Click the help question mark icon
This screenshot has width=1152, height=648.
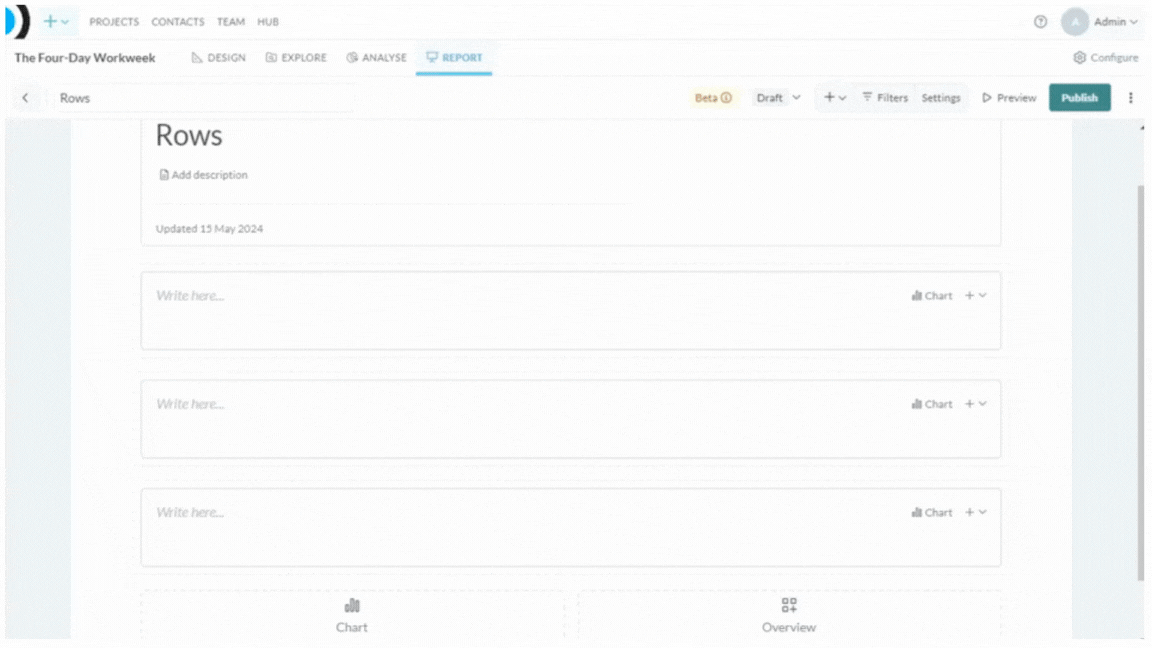1040,22
